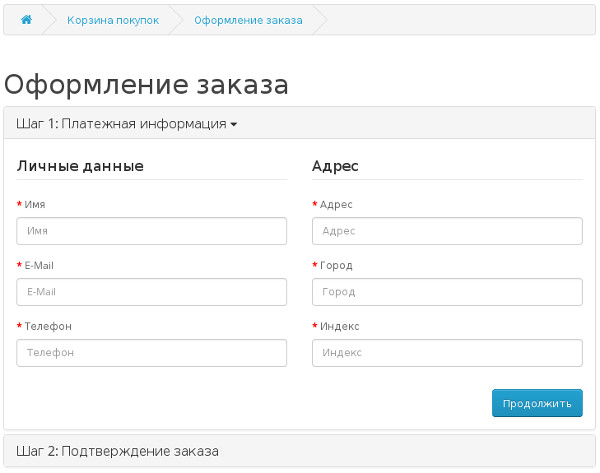This screenshot has width=600, height=473.
Task: Click the Адрес text input box
Action: (447, 231)
